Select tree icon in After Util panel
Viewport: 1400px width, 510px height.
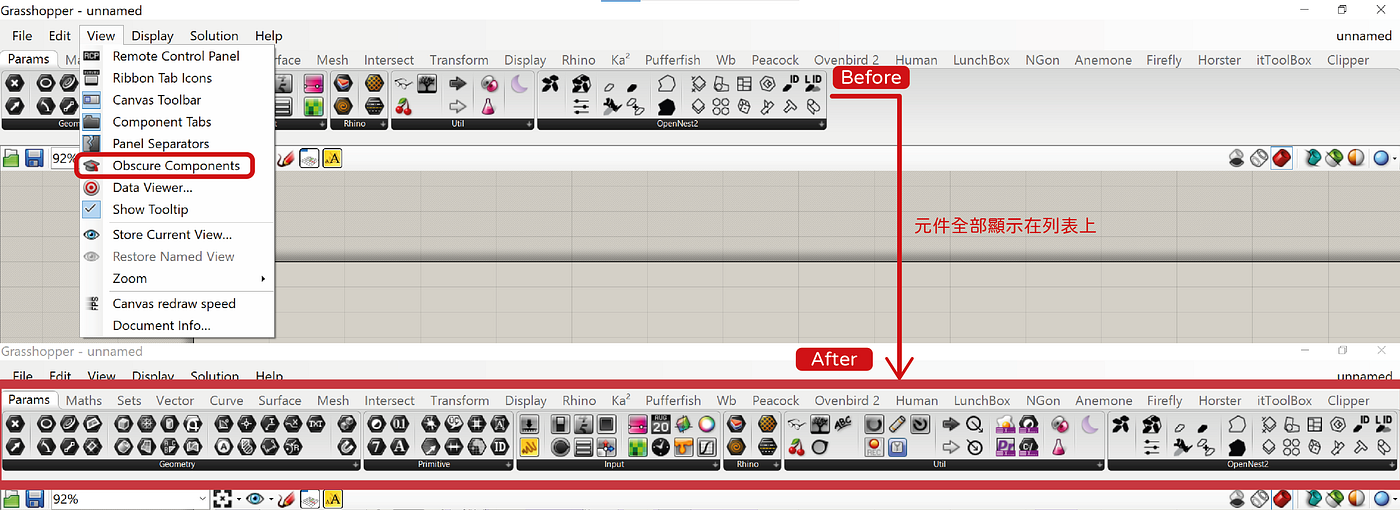click(x=820, y=424)
